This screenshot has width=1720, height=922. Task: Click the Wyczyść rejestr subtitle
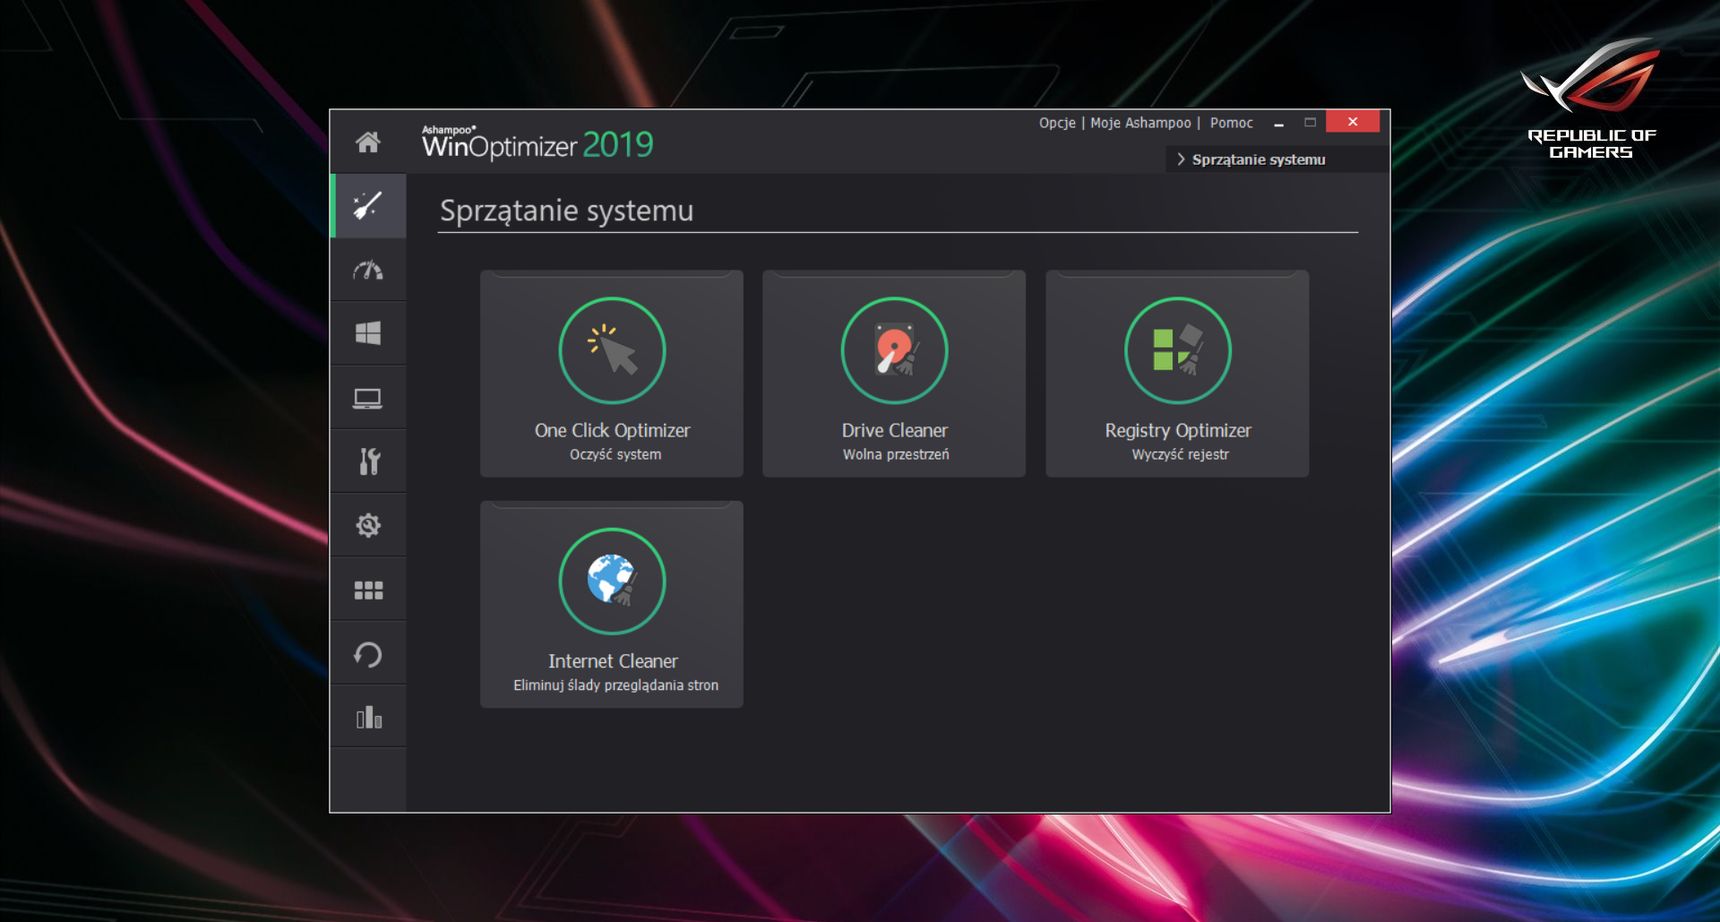coord(1180,454)
